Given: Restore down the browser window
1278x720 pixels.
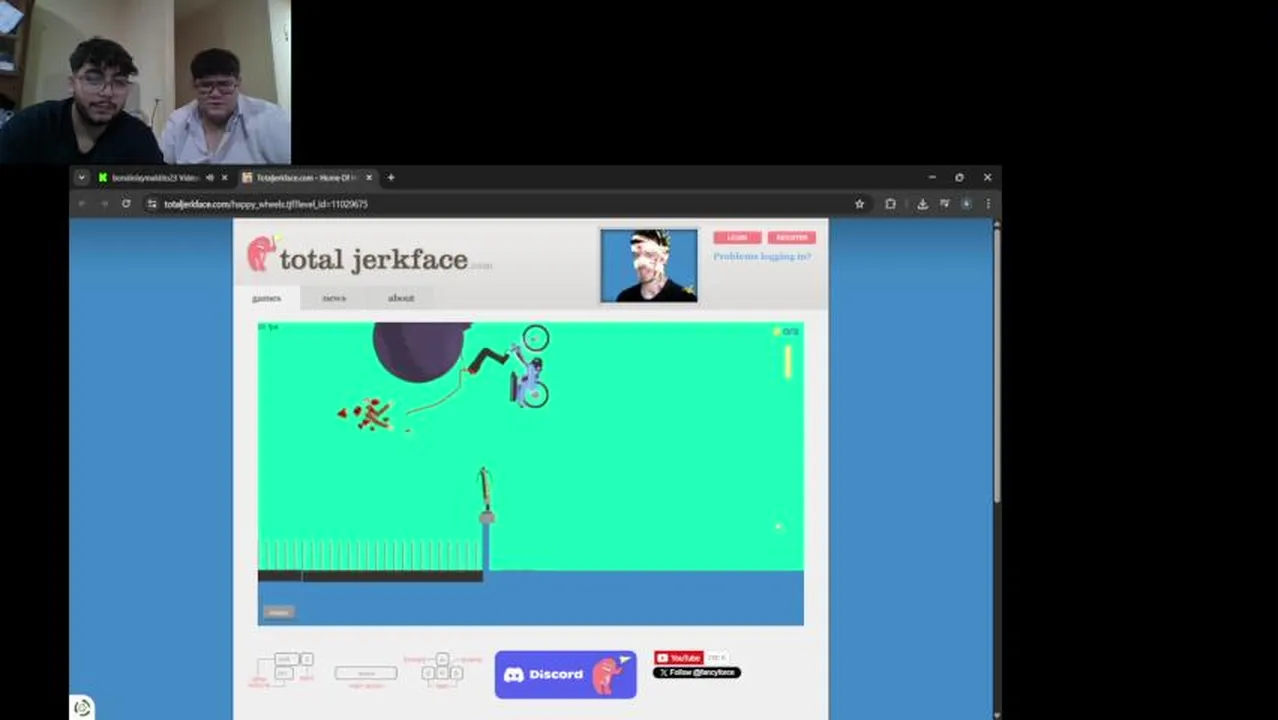Looking at the screenshot, I should [x=960, y=178].
